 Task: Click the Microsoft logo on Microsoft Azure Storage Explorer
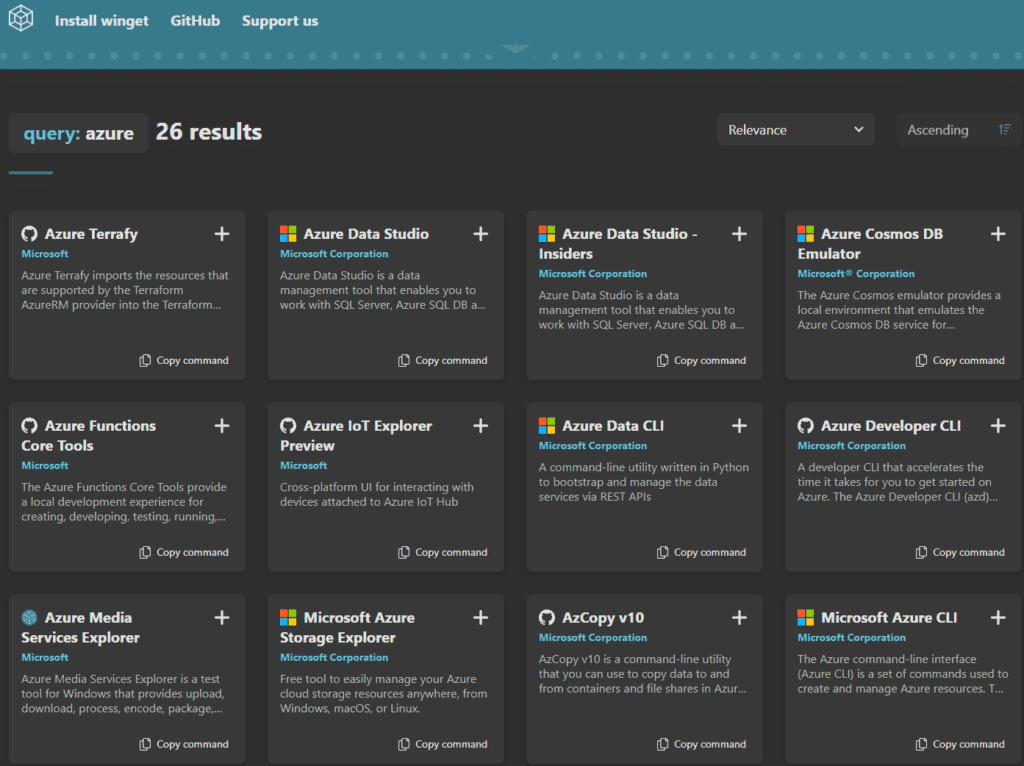click(288, 618)
